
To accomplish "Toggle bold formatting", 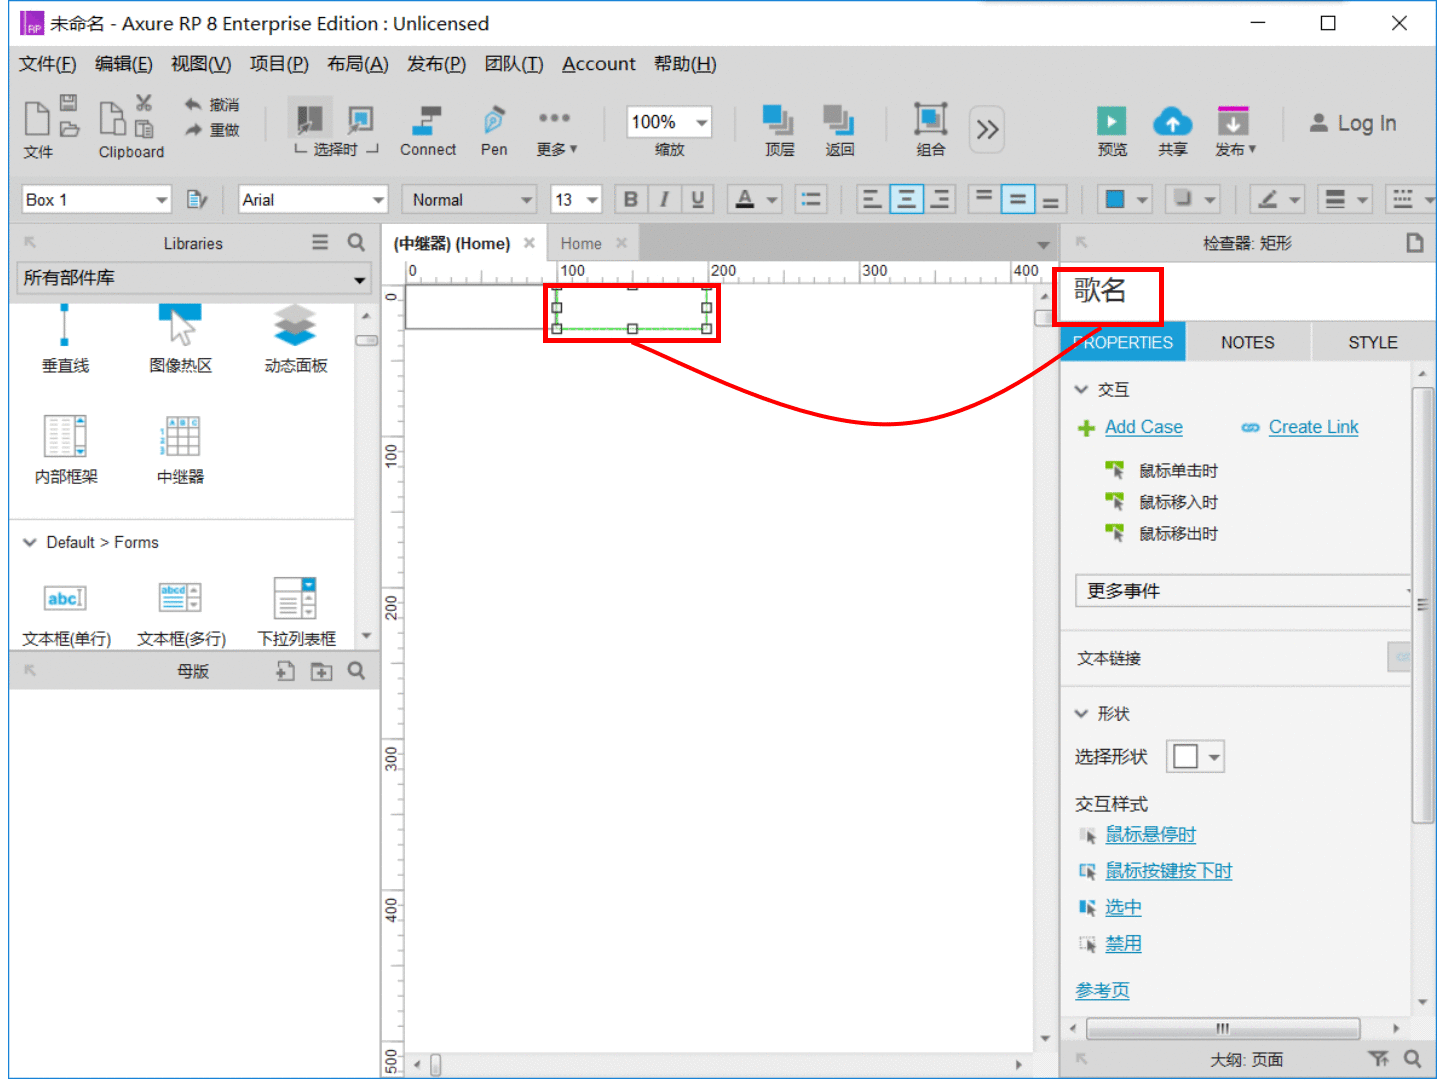I will pyautogui.click(x=630, y=200).
